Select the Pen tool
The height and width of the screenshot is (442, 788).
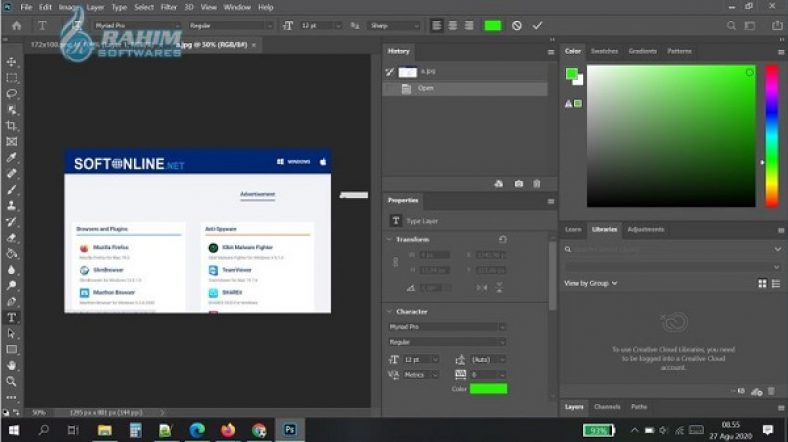click(12, 301)
